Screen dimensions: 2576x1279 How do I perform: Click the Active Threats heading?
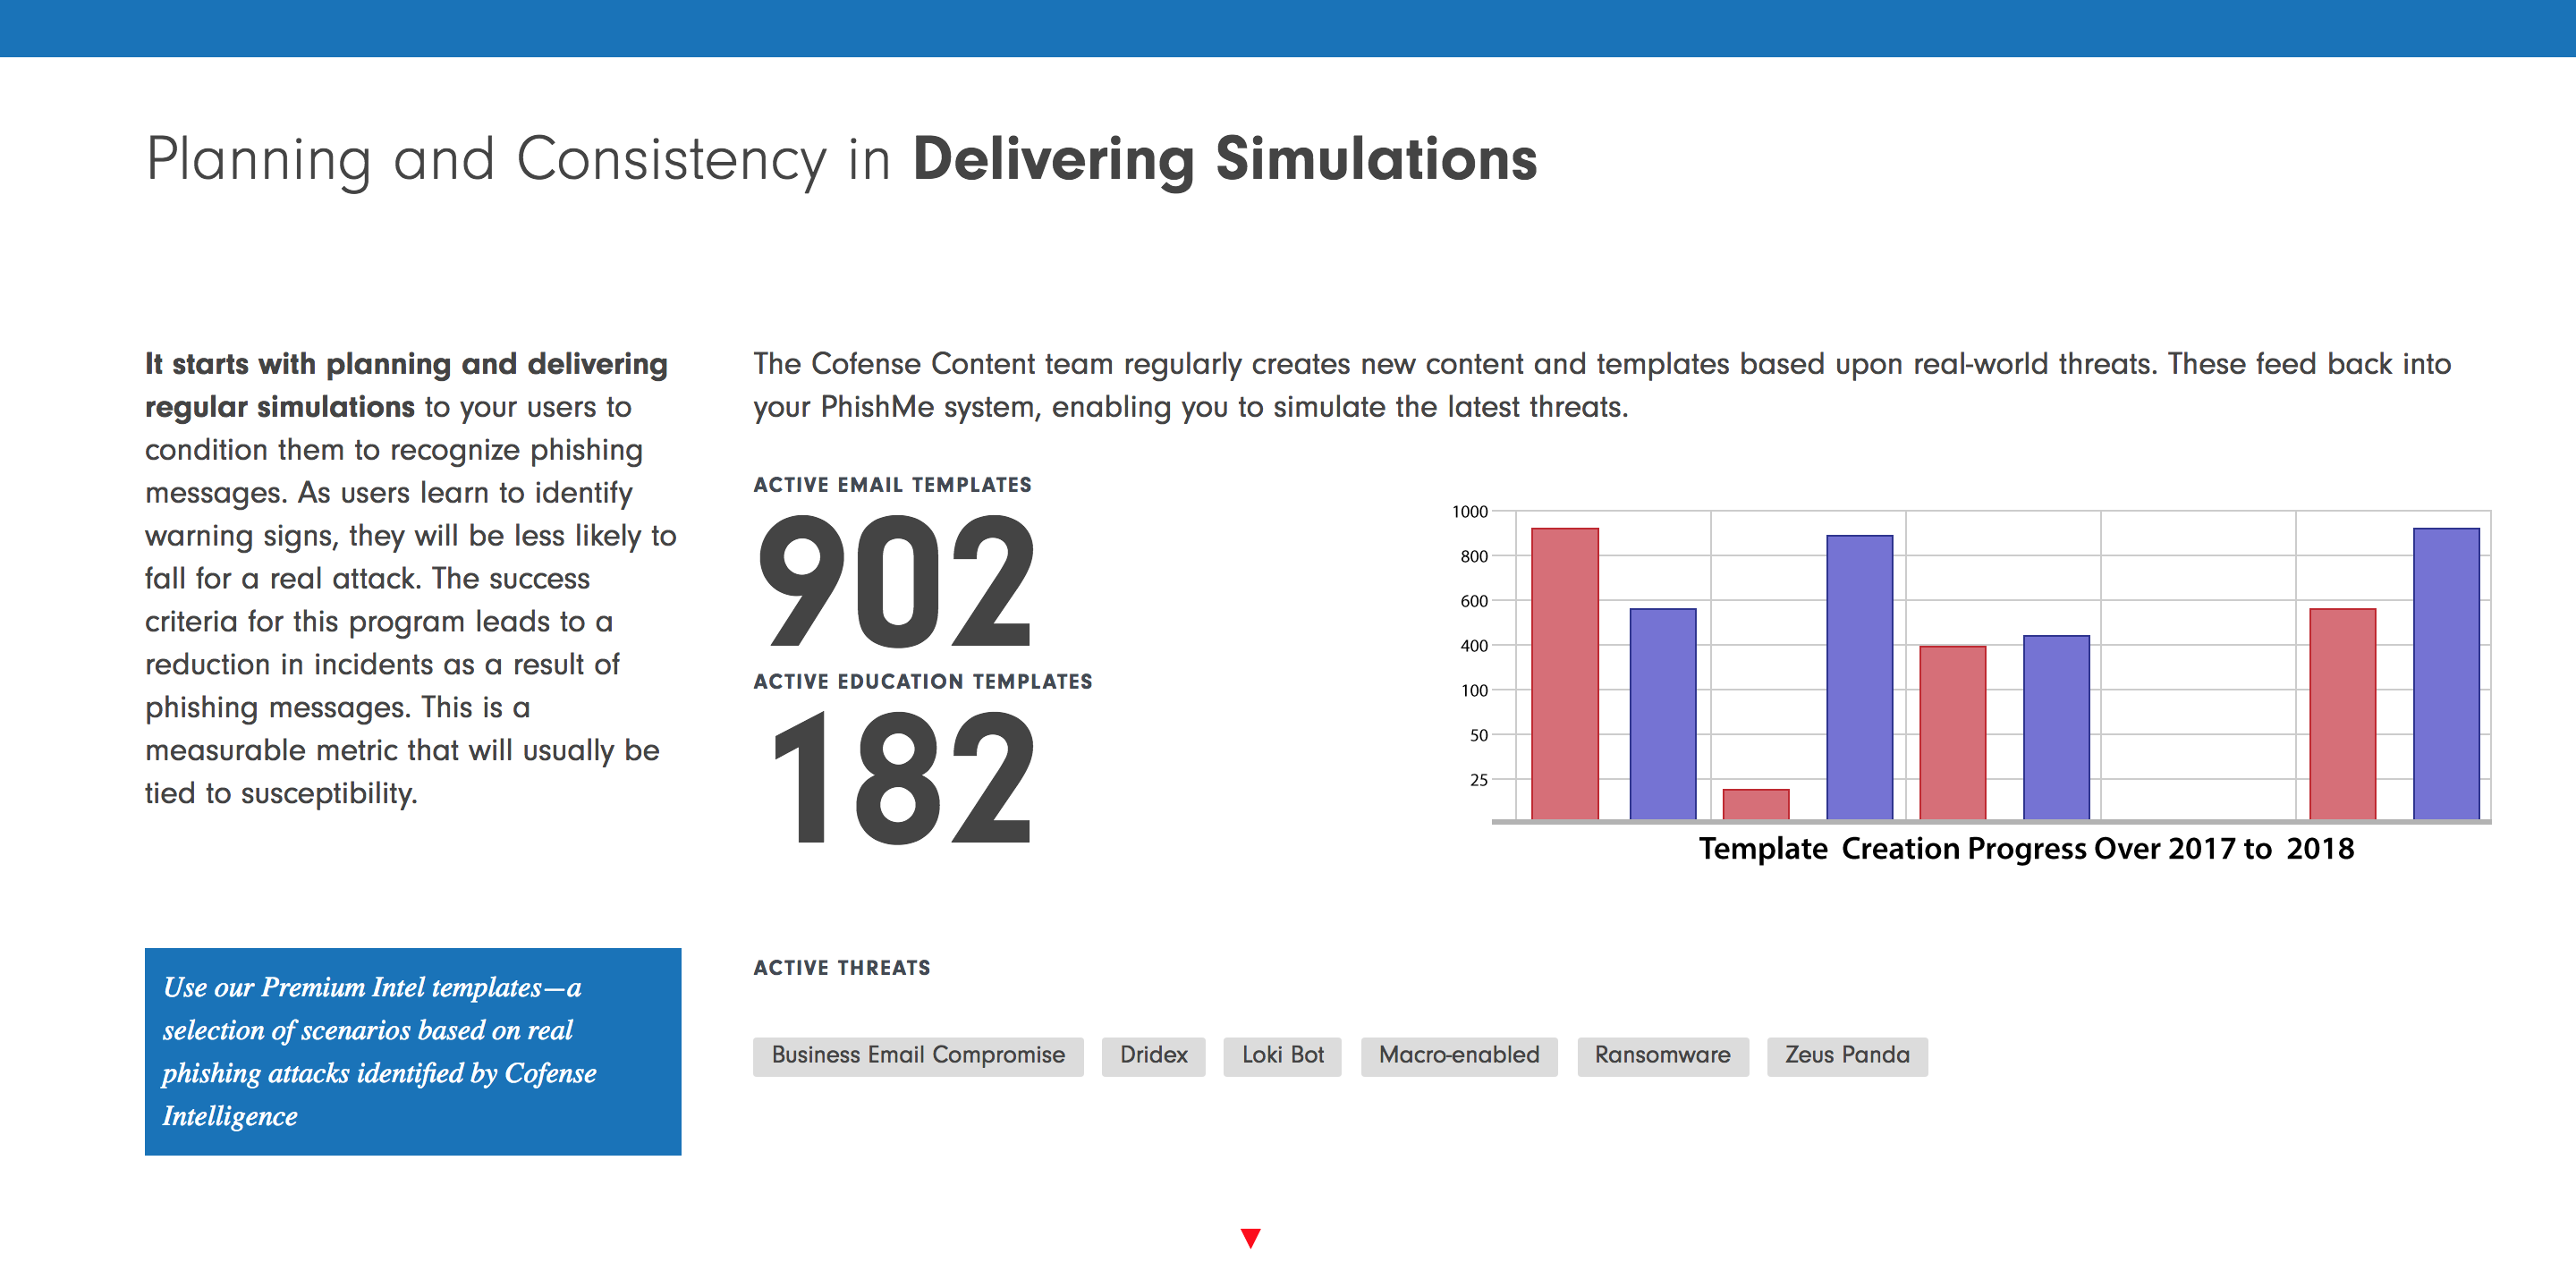(x=841, y=968)
